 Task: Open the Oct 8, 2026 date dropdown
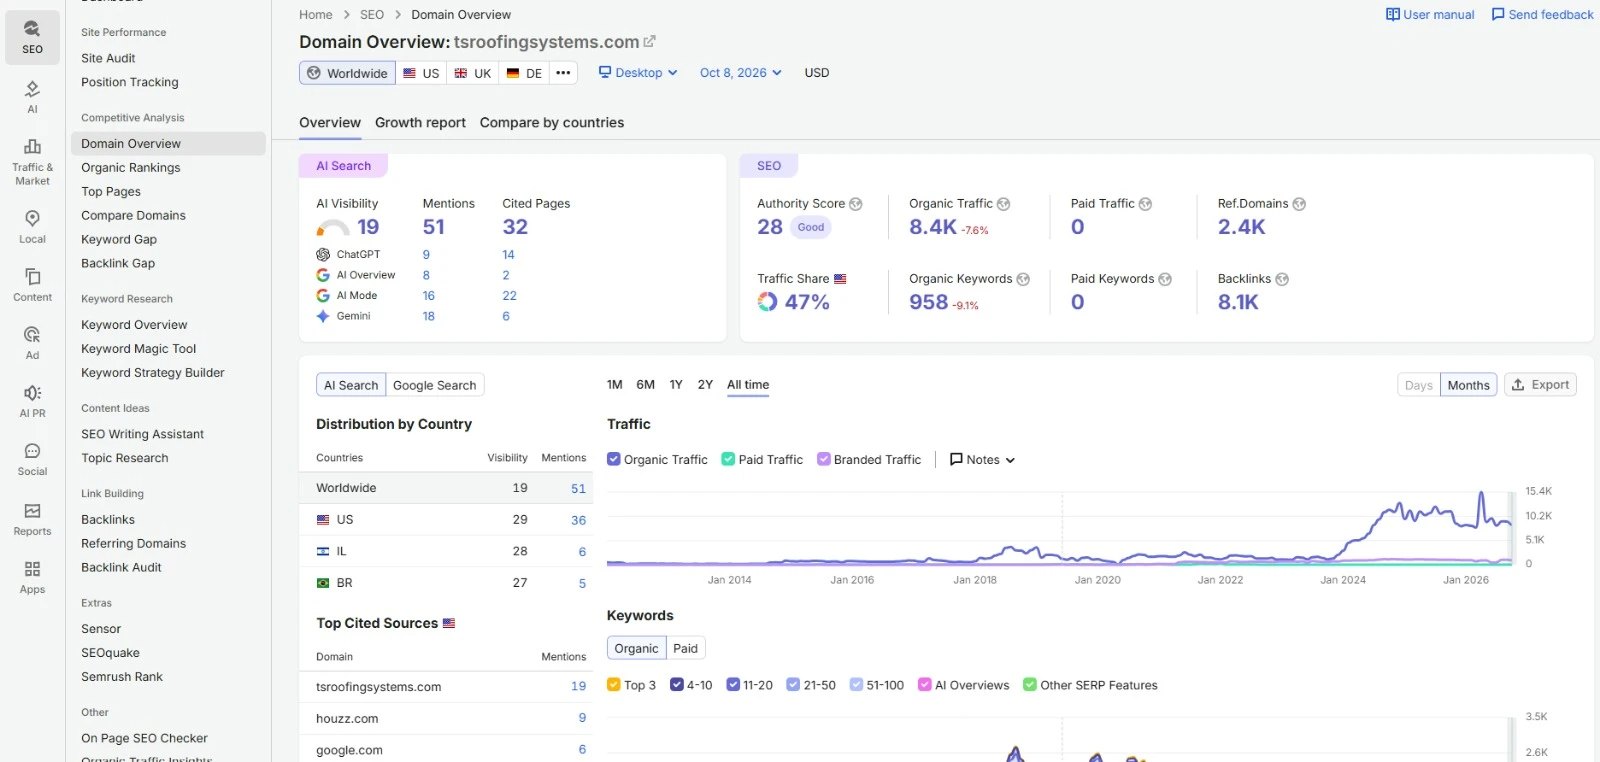(741, 72)
